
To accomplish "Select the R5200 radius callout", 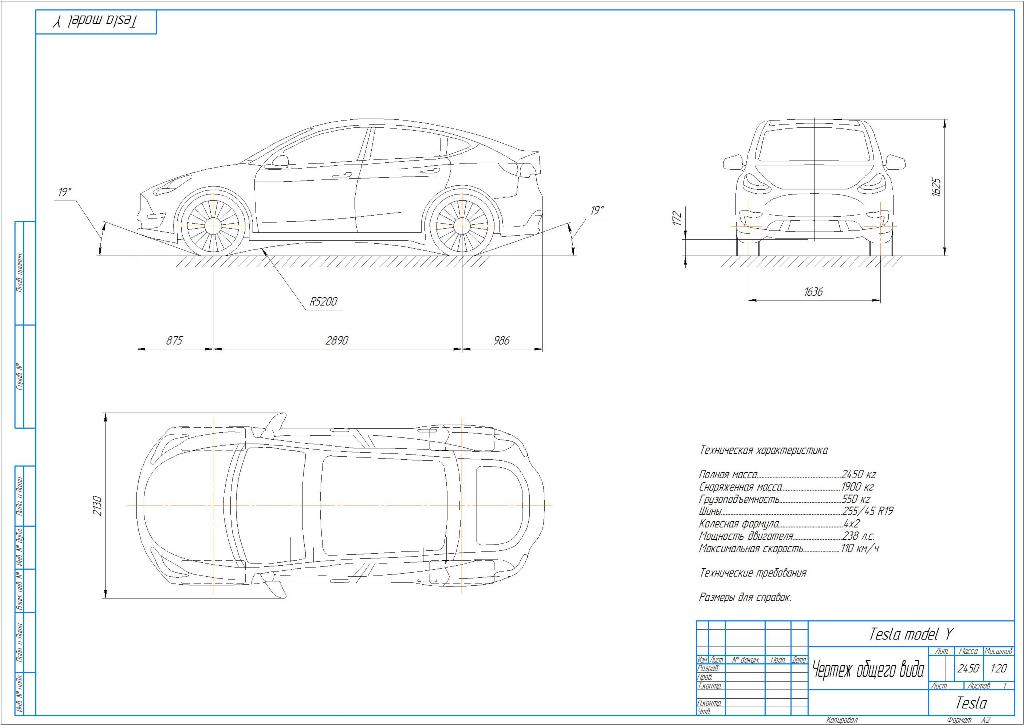I will tap(323, 302).
